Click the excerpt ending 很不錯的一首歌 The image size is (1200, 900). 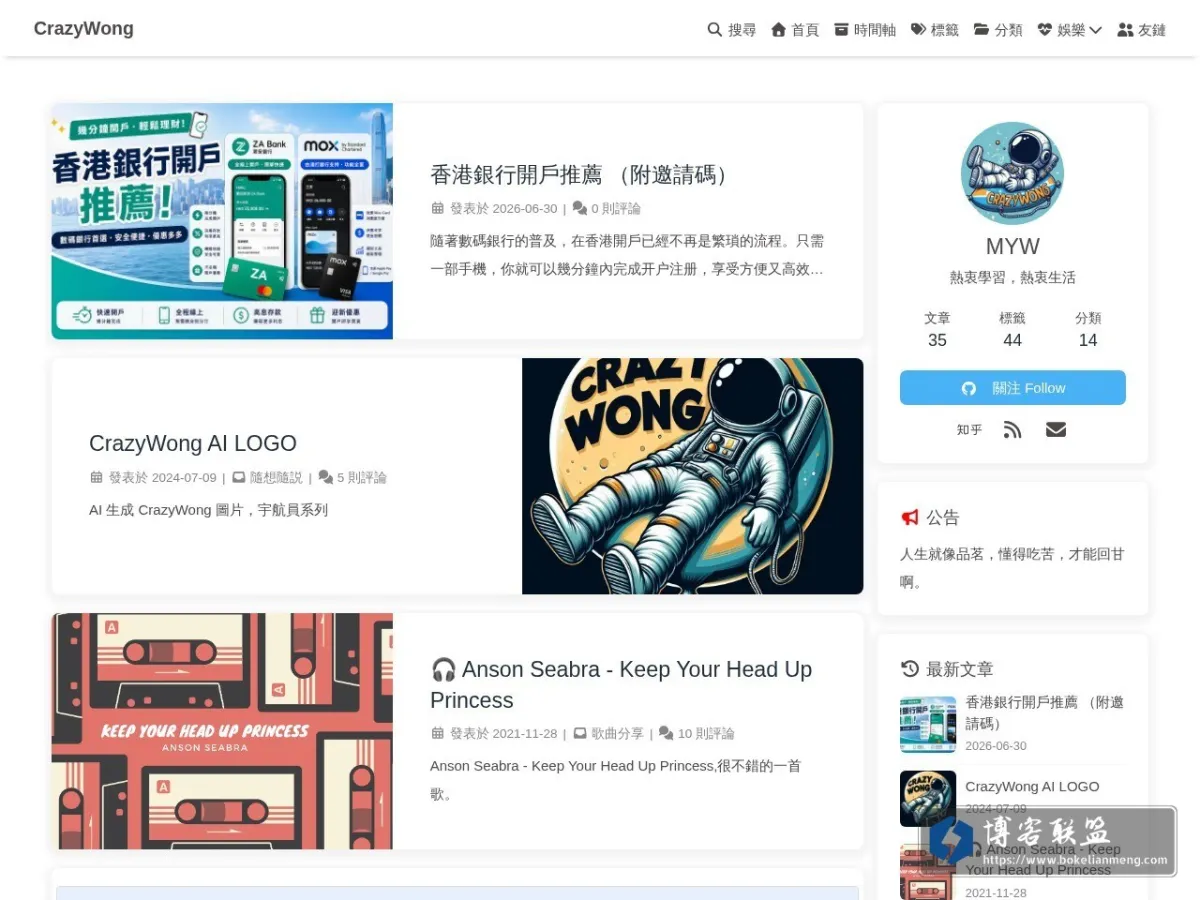(x=615, y=780)
